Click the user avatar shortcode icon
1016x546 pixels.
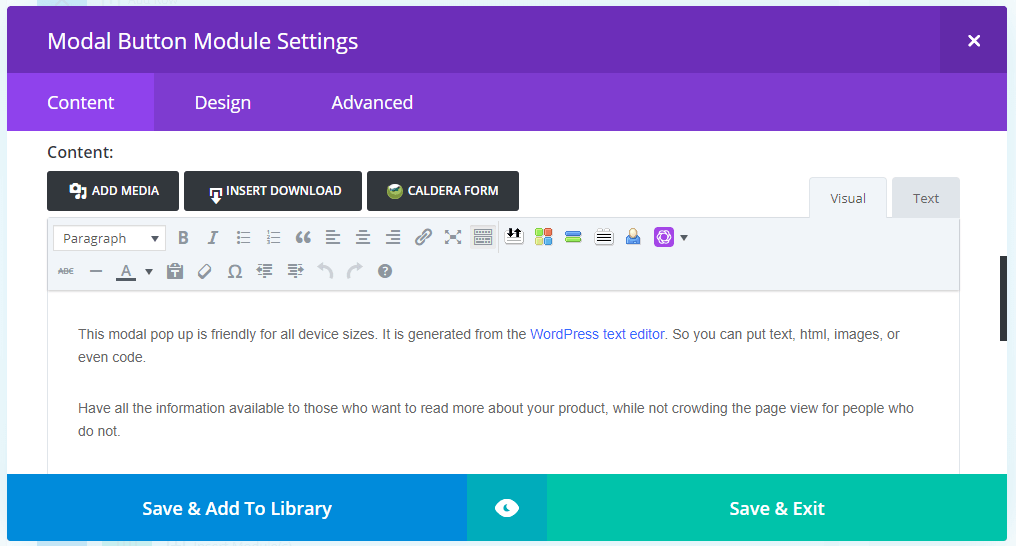pos(633,237)
